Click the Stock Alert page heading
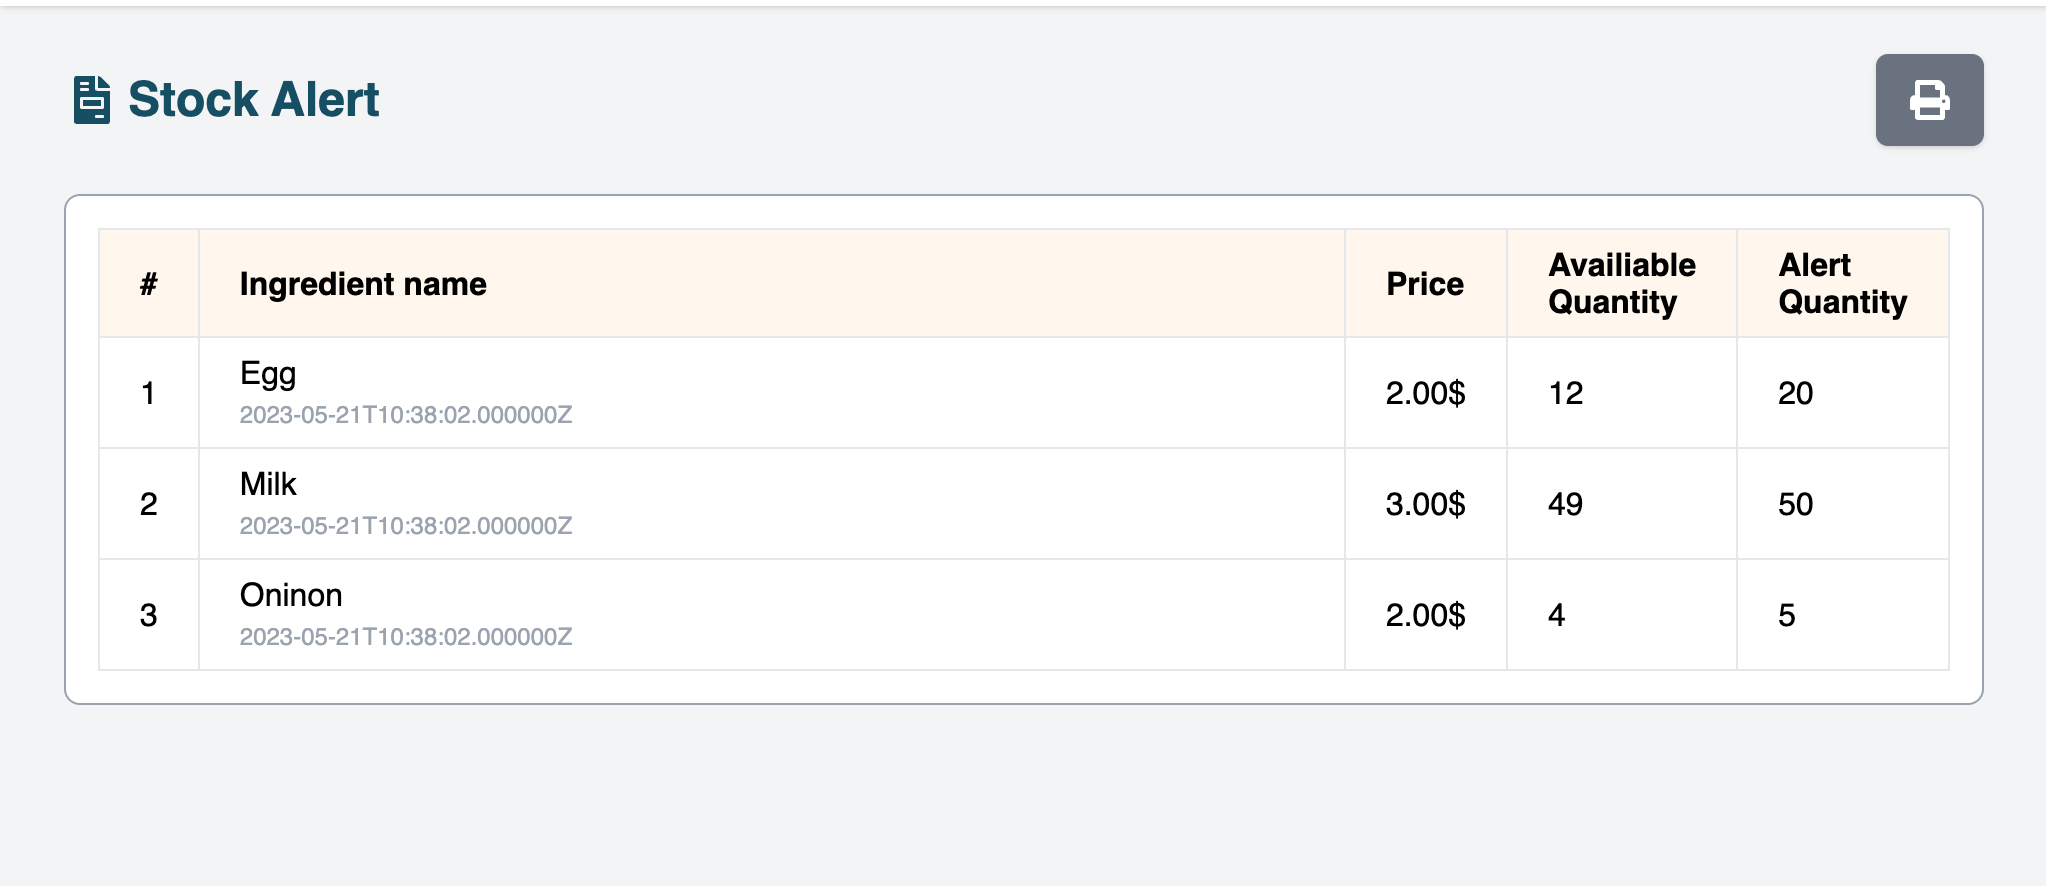Image resolution: width=2046 pixels, height=886 pixels. 254,100
